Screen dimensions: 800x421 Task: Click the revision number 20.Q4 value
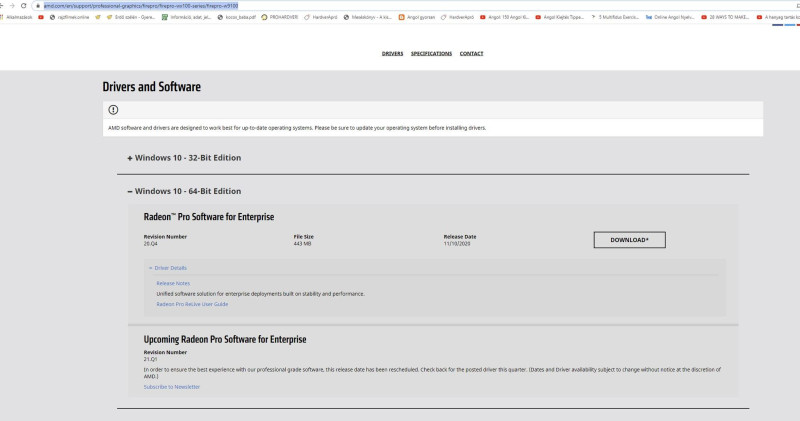(151, 244)
